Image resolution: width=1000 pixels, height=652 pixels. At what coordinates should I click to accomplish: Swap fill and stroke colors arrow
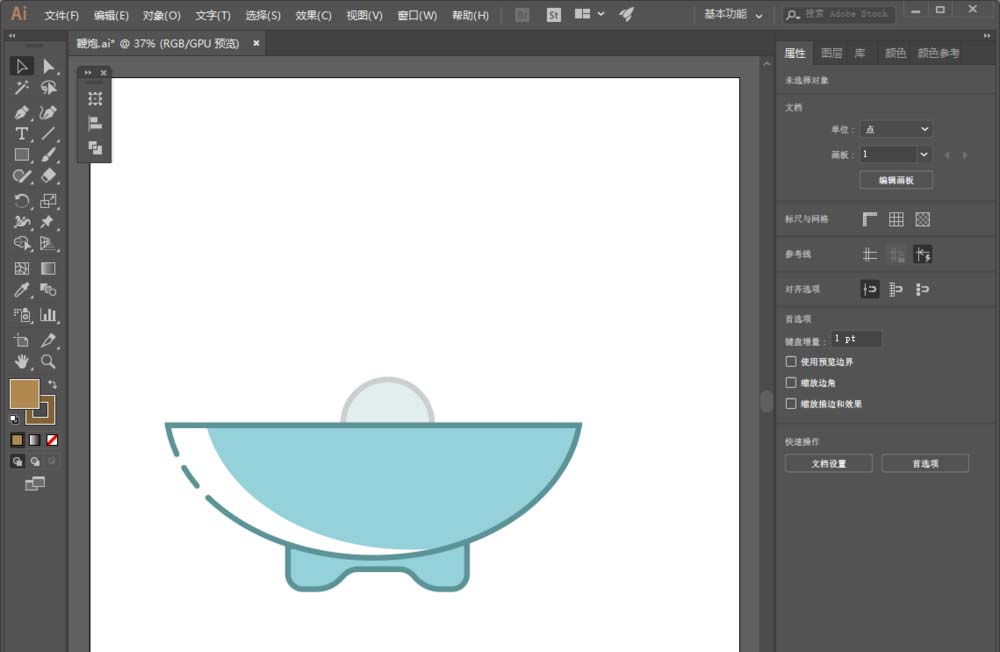(x=52, y=385)
